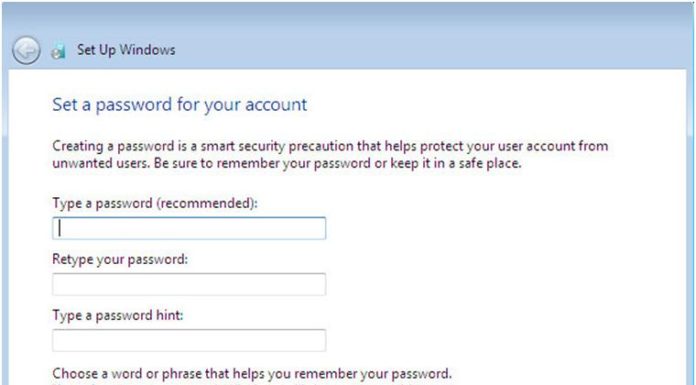Go back using the round arrow button
The height and width of the screenshot is (385, 696).
(x=26, y=50)
